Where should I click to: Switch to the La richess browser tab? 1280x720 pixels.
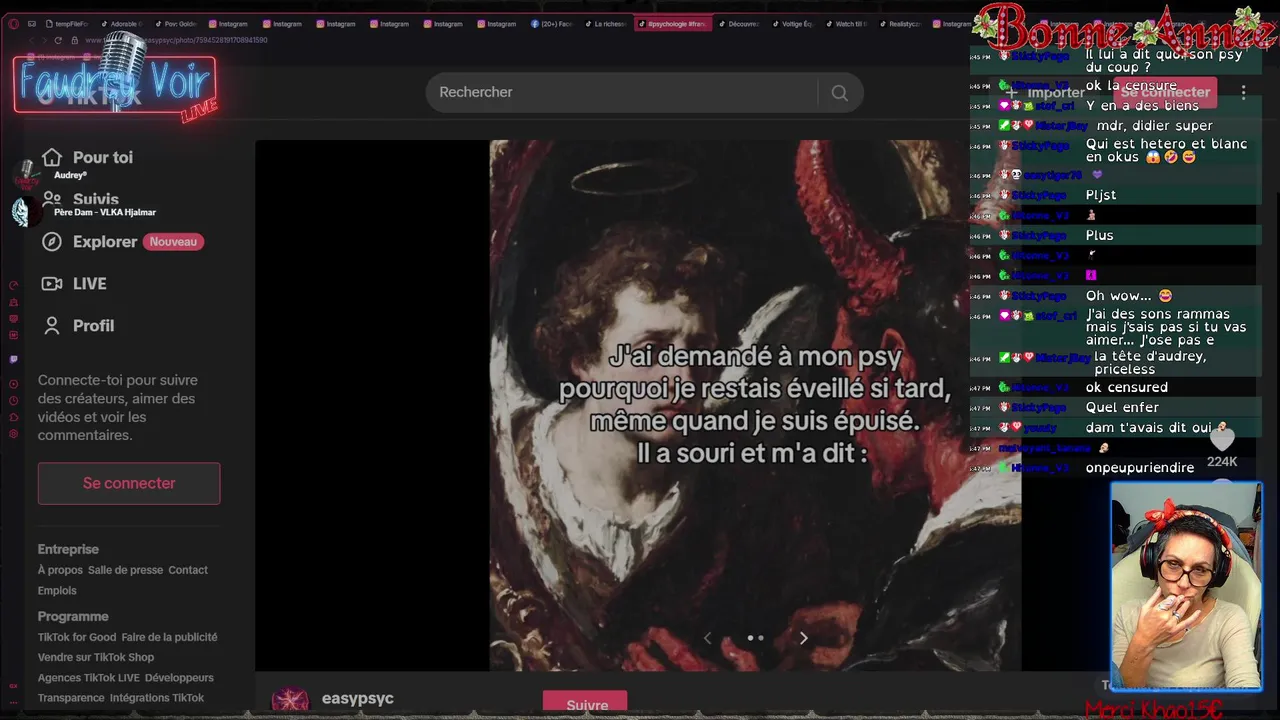click(604, 24)
